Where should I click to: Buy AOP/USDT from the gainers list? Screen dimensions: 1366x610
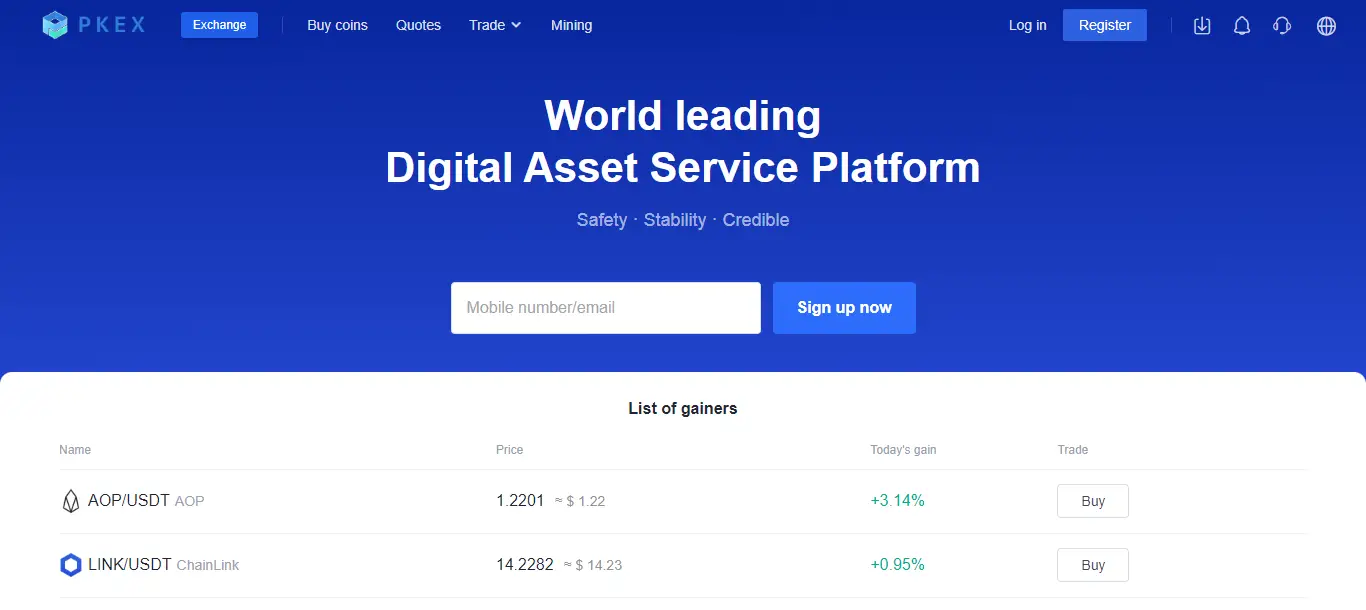click(x=1092, y=500)
